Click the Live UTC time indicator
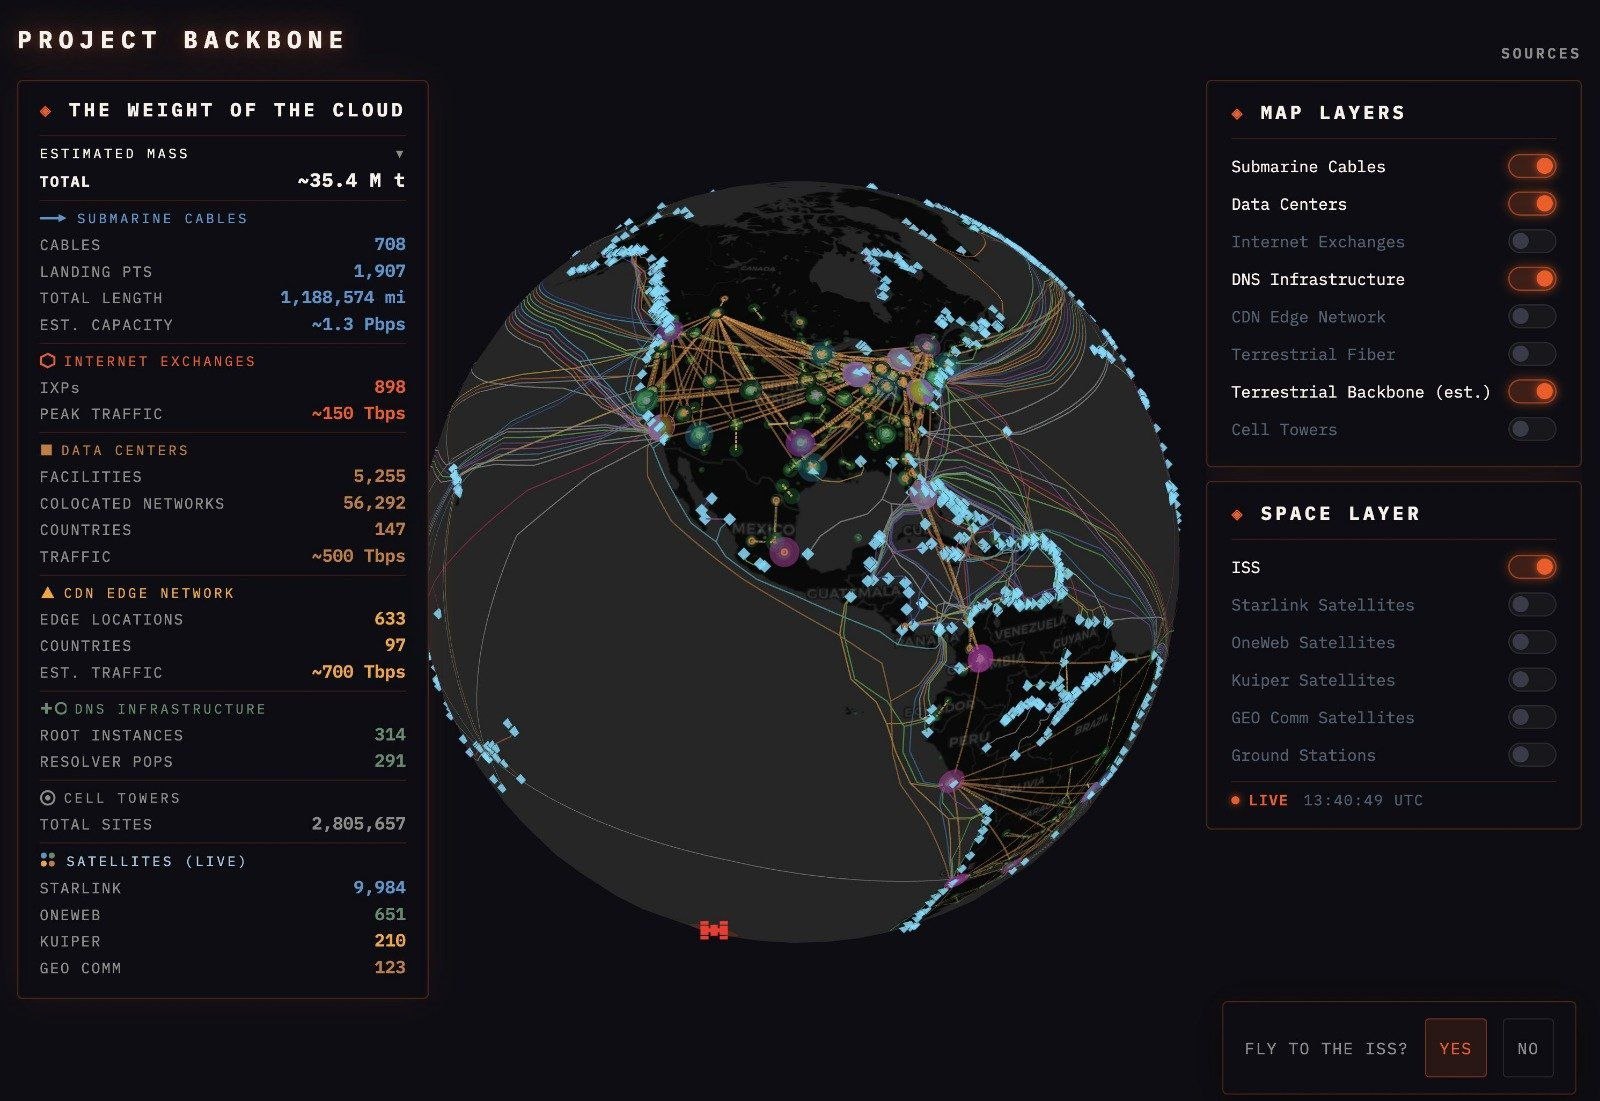 click(1327, 800)
